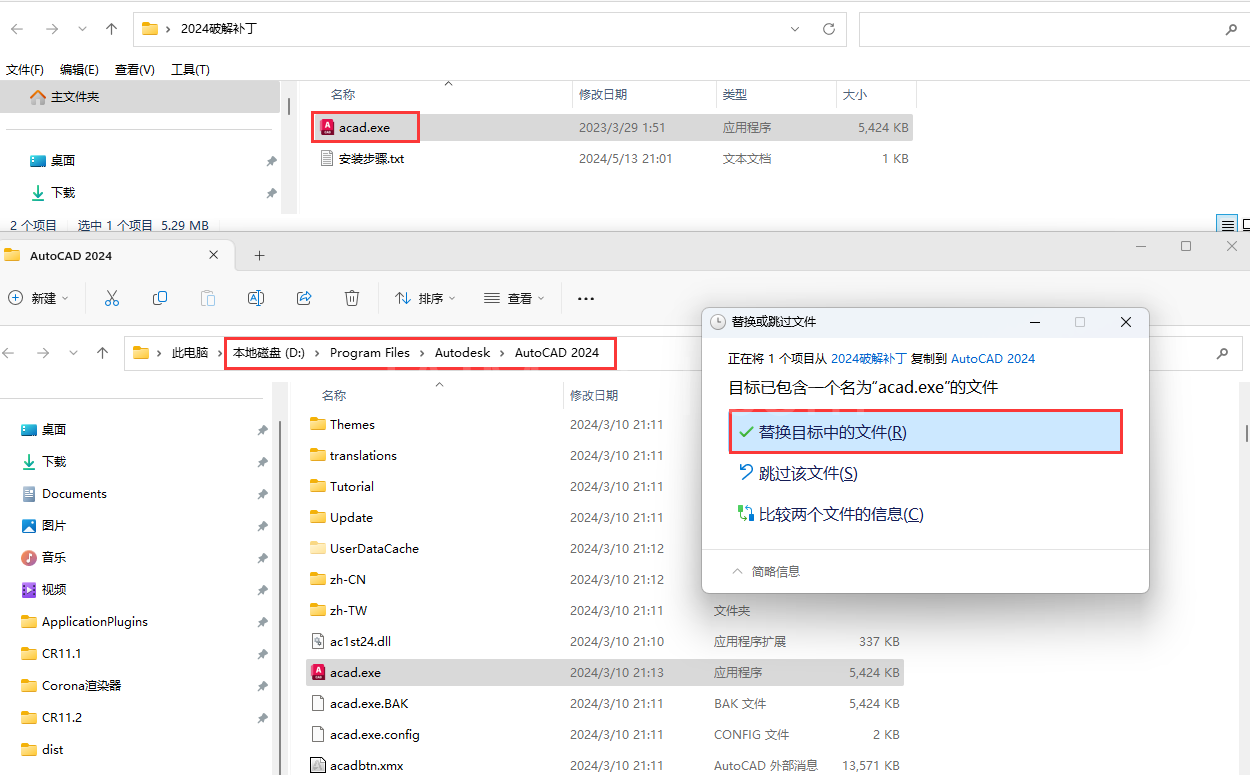This screenshot has width=1250, height=775.
Task: Open 主文件夹 in the navigation pane
Action: click(x=140, y=97)
